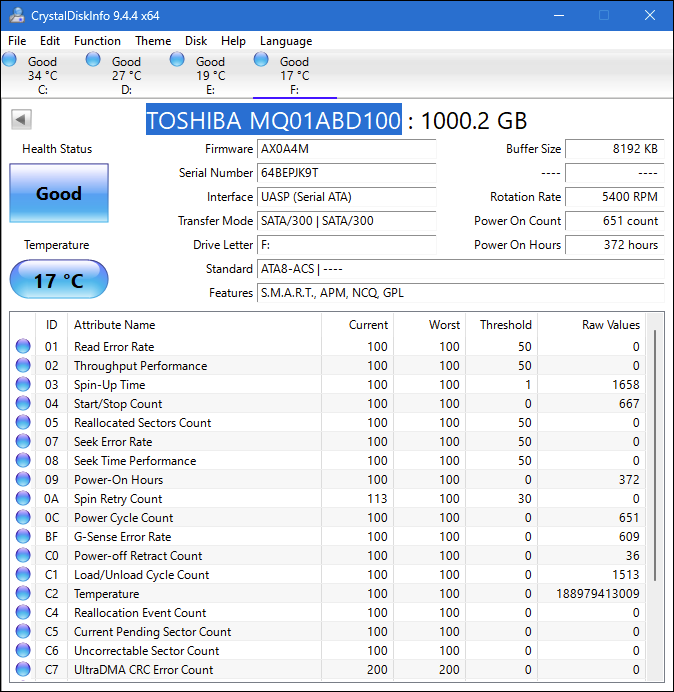Switch to the C: drive 34 °C tab
Screen dimensions: 674x692
[x=42, y=75]
